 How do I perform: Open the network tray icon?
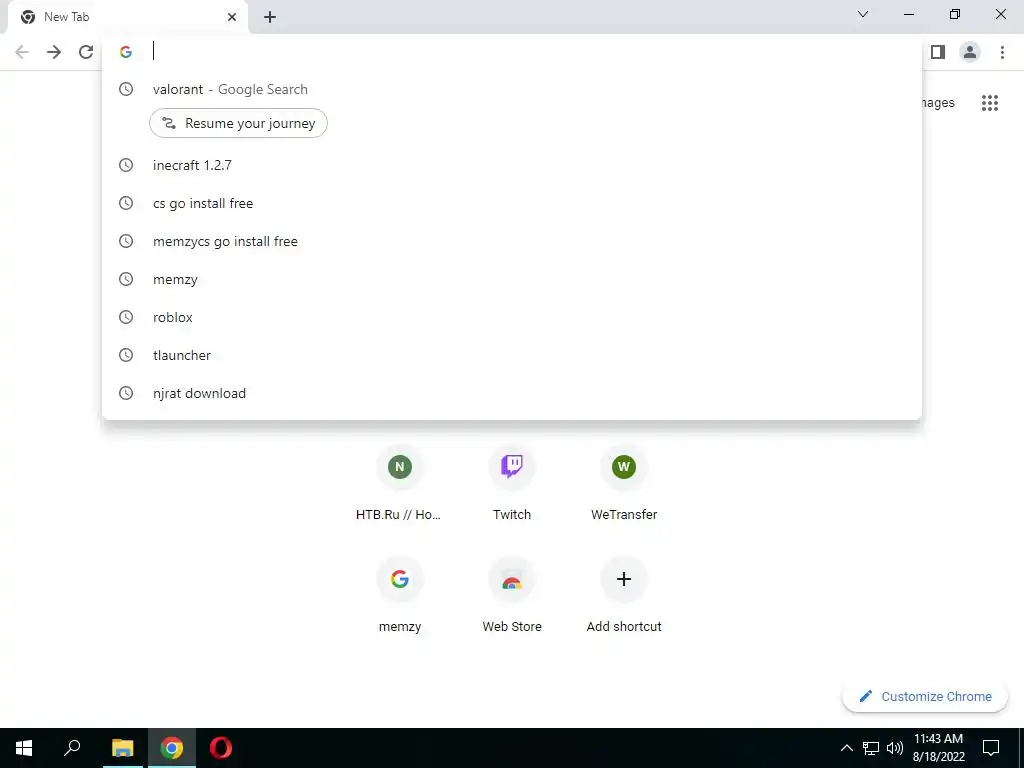click(x=871, y=748)
